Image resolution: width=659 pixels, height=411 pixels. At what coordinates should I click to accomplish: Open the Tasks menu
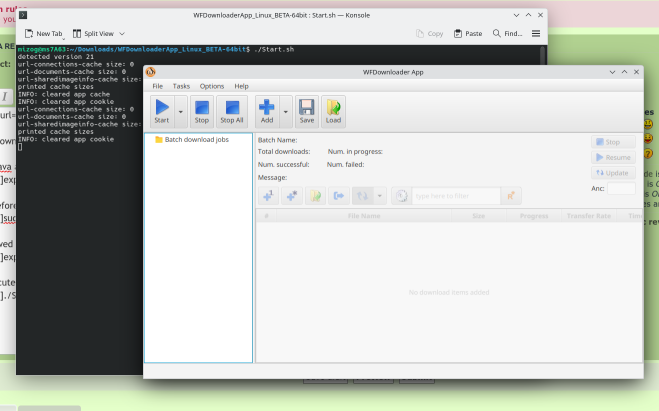pos(181,86)
